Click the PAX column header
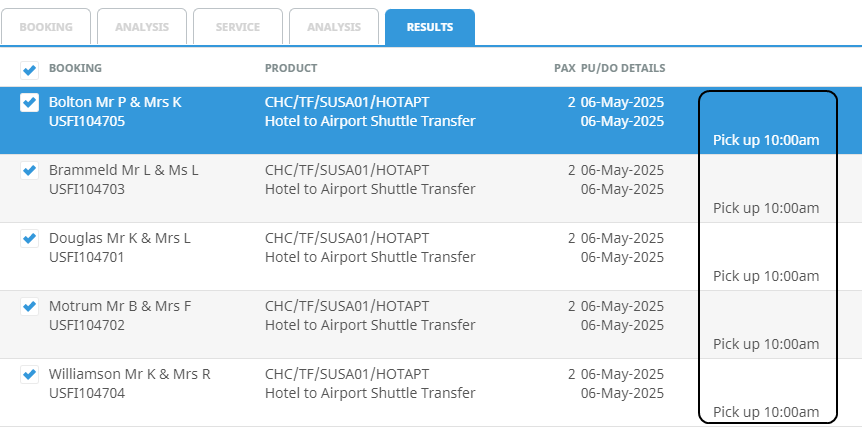This screenshot has width=862, height=427. (564, 68)
